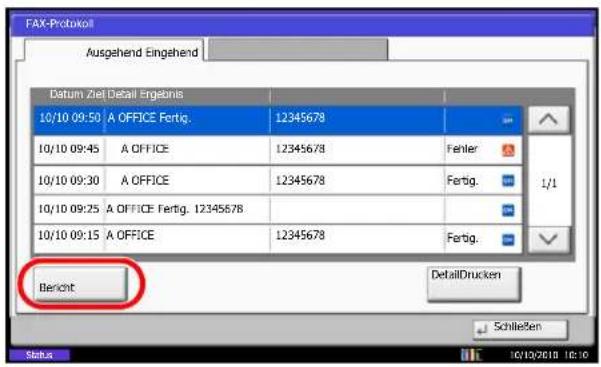Click A OFFICE in the 09:45 row
The image size is (601, 367).
pyautogui.click(x=145, y=149)
